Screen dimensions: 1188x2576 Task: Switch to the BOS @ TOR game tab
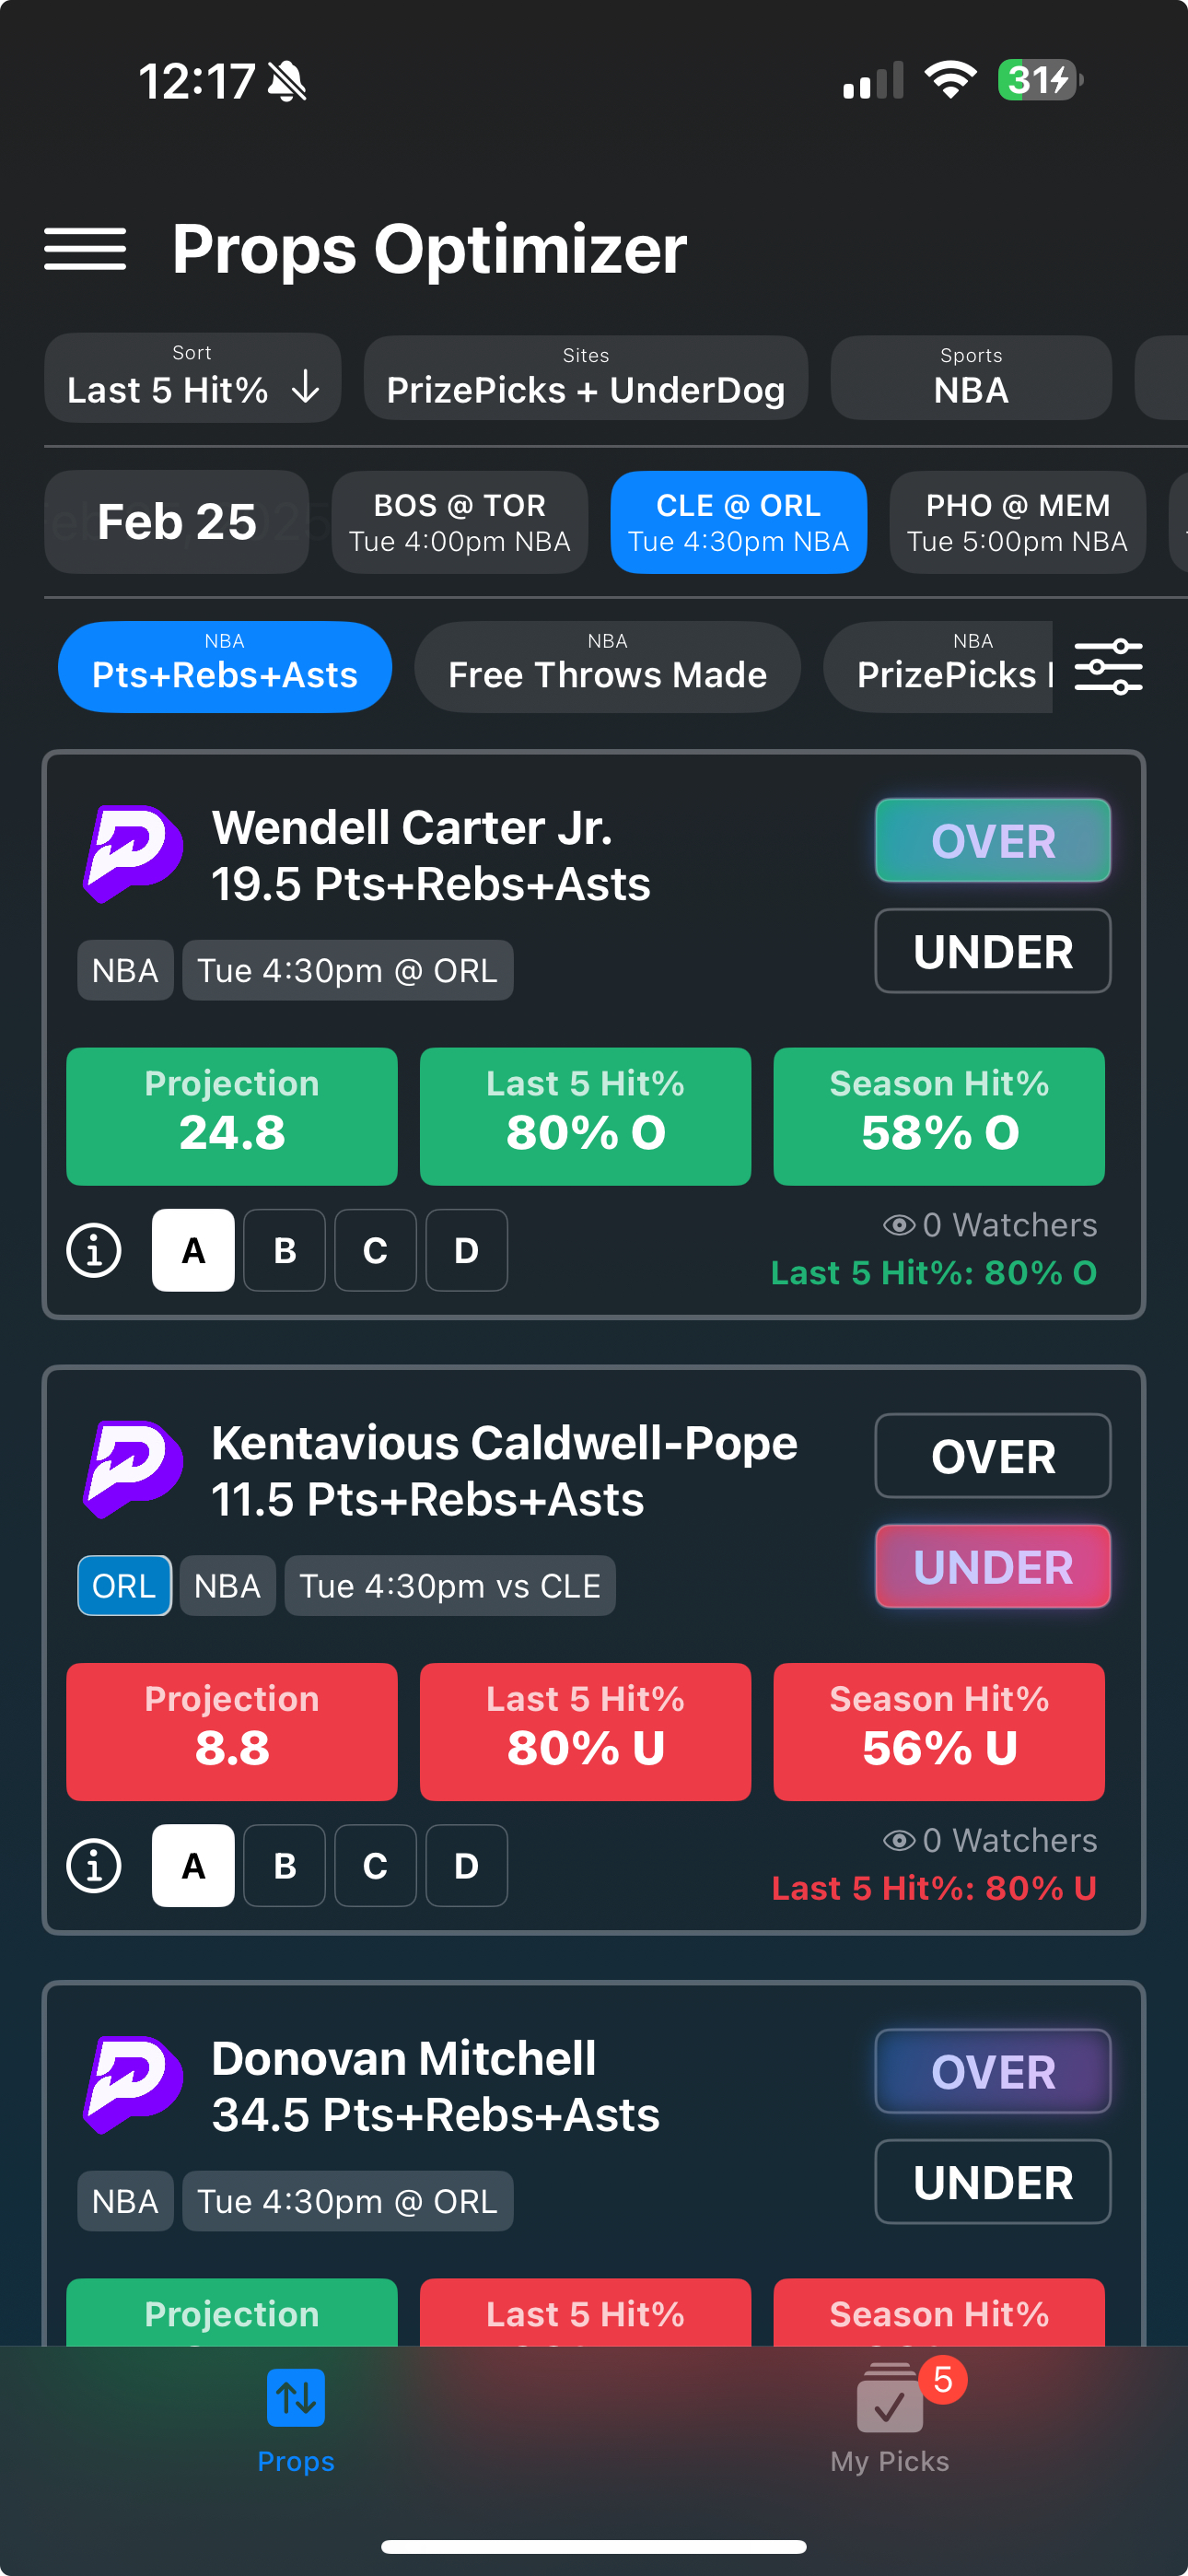pos(459,521)
